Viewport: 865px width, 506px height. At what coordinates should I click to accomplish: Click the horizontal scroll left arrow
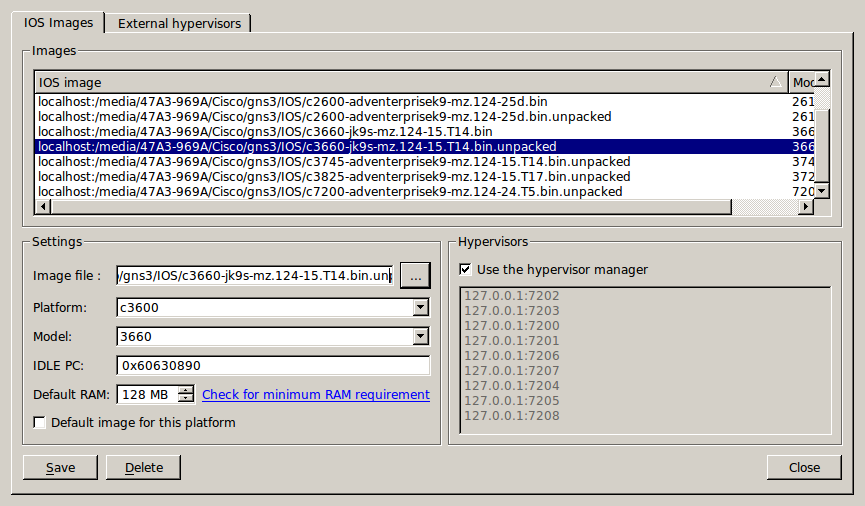(x=42, y=206)
